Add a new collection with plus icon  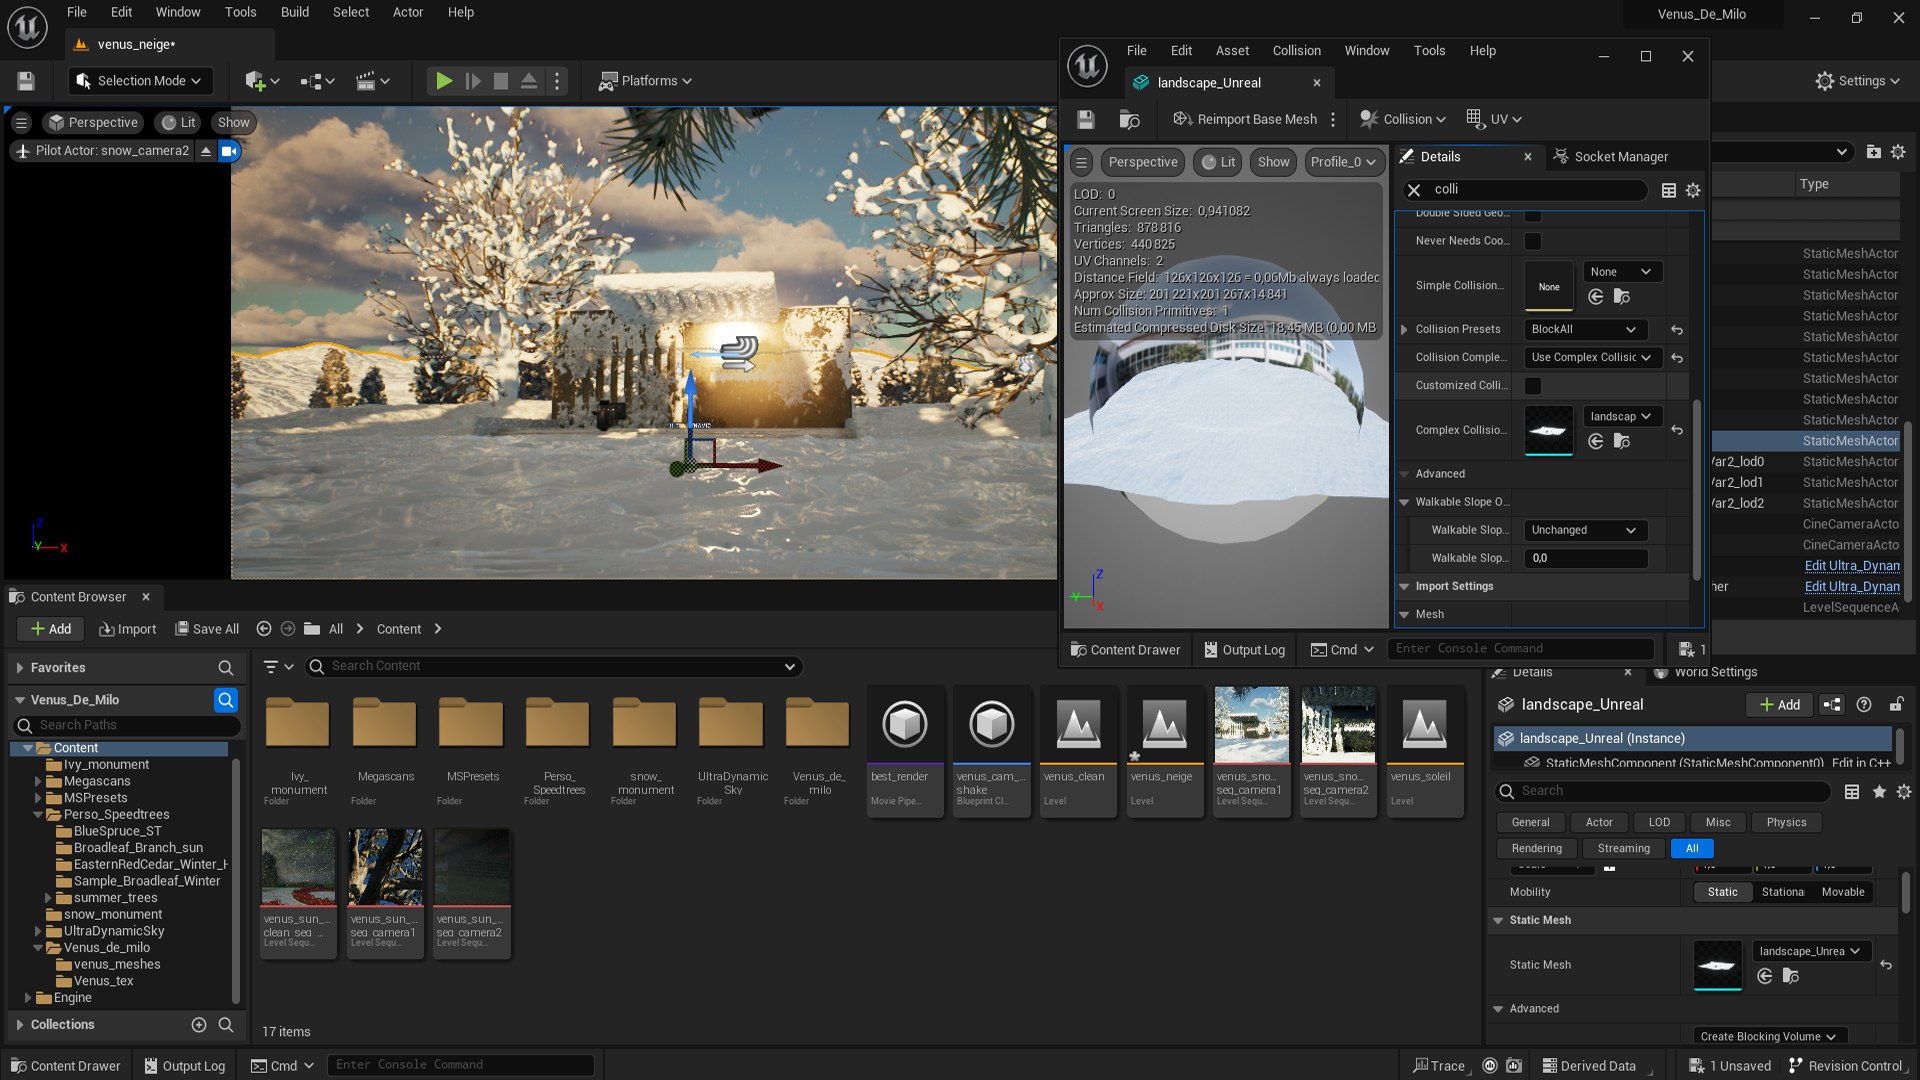click(199, 1025)
